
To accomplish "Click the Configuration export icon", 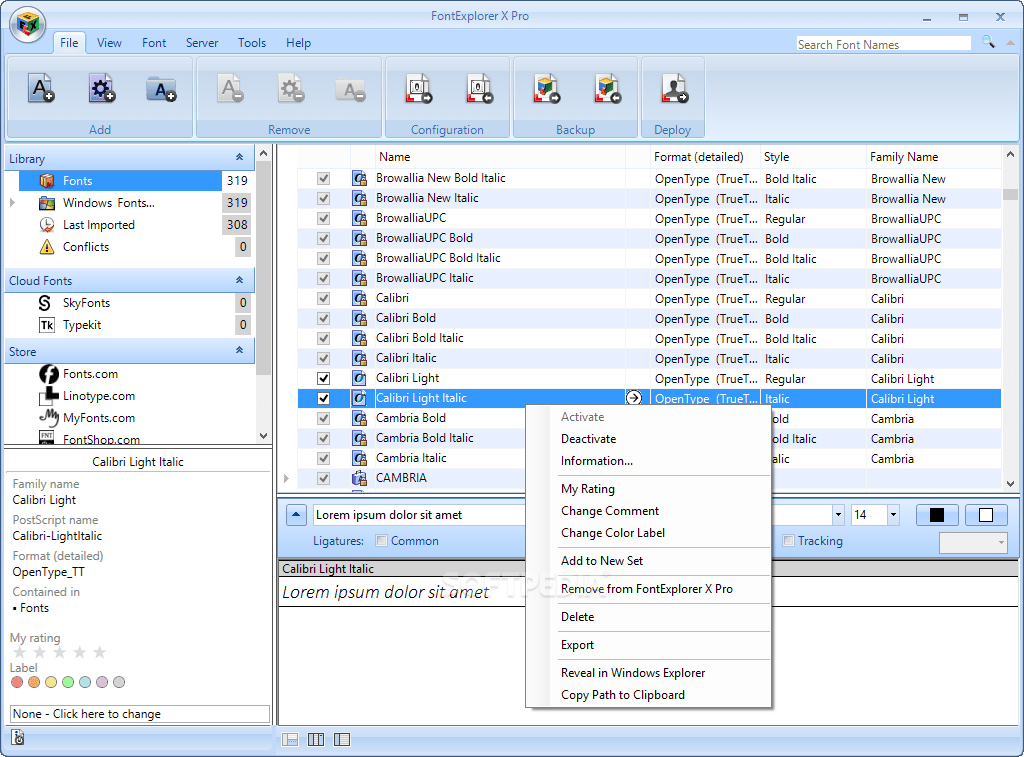I will coord(417,88).
